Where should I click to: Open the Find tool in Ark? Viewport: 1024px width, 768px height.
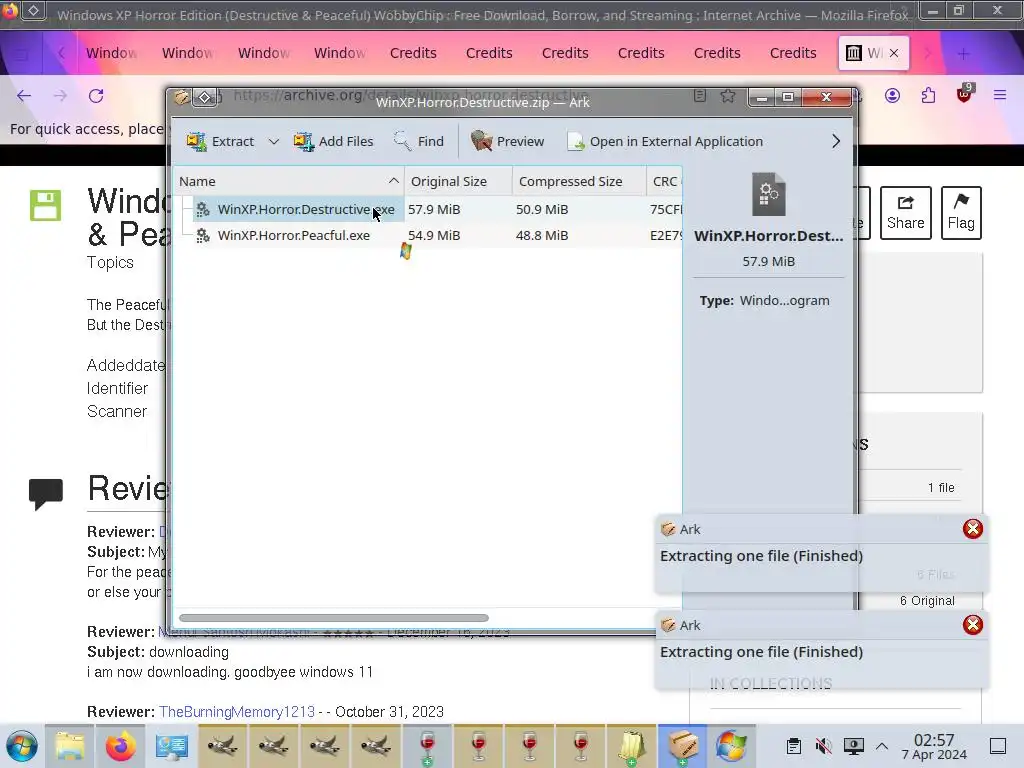point(419,141)
